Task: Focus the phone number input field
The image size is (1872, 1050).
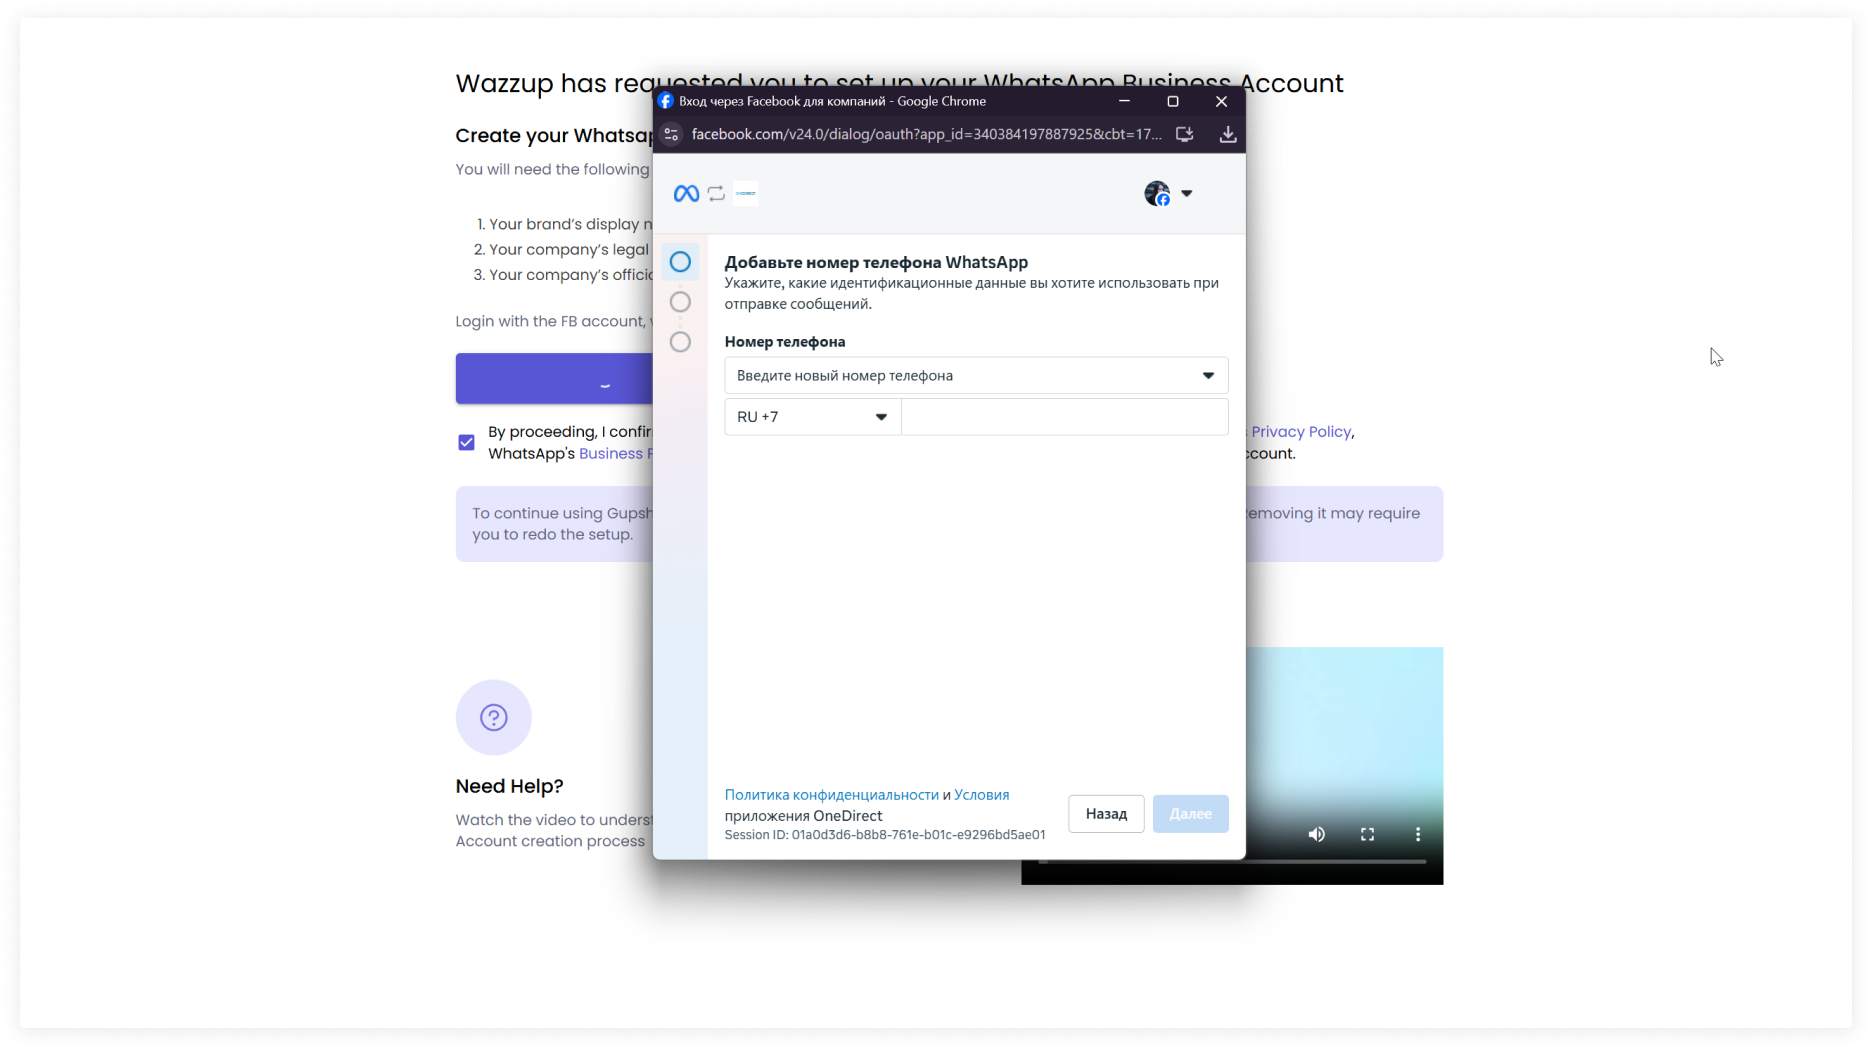Action: tap(1065, 417)
